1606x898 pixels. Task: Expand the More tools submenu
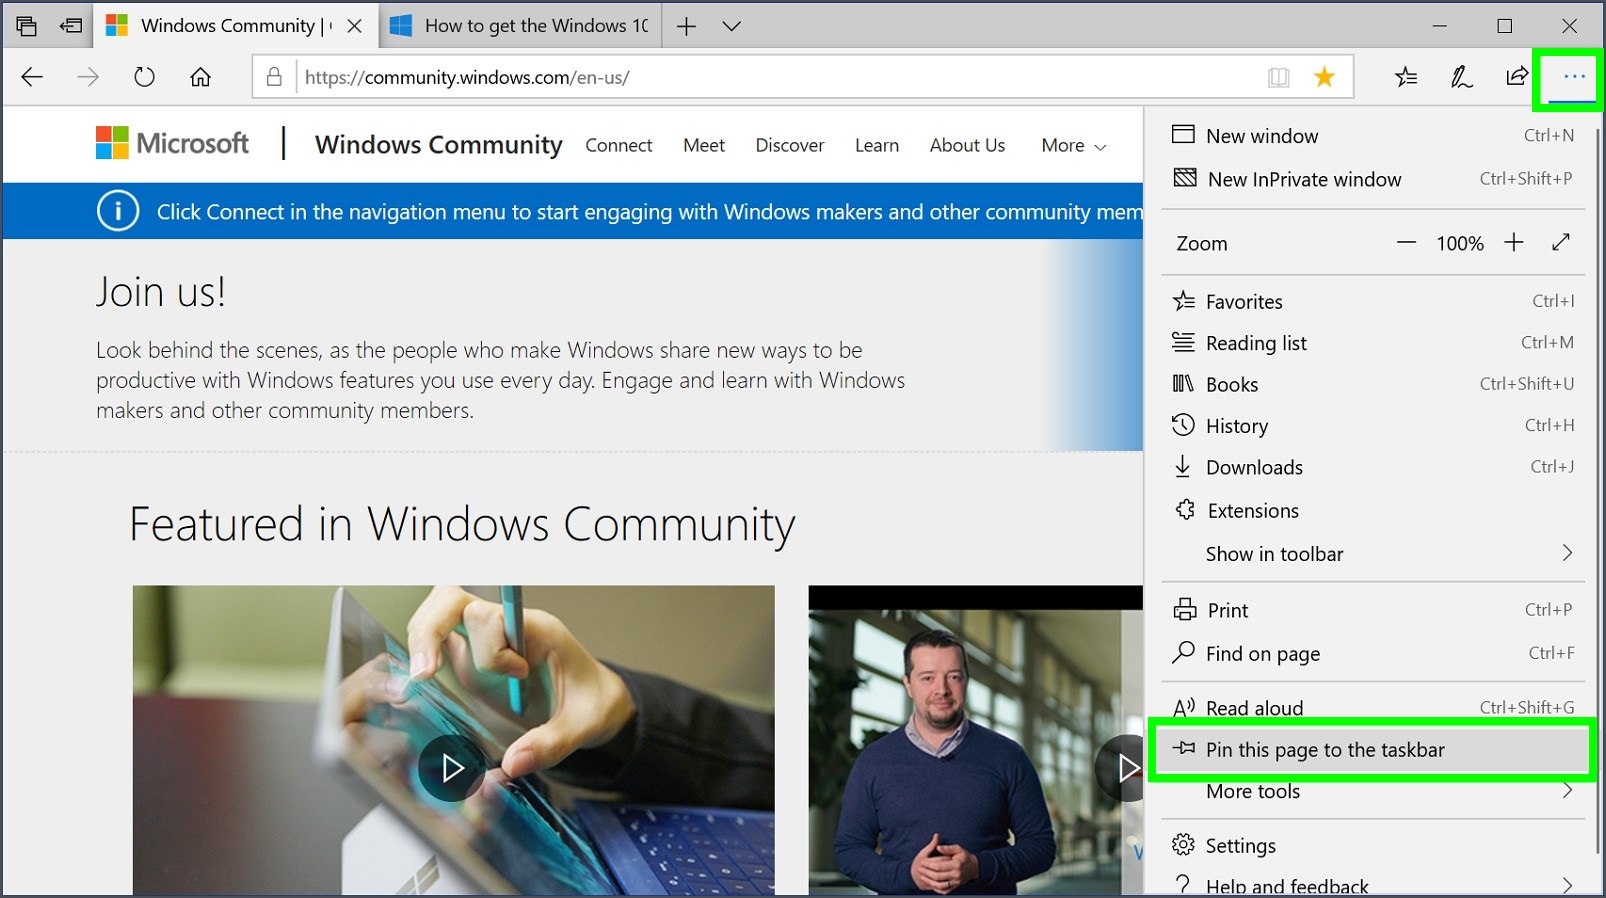click(1373, 791)
